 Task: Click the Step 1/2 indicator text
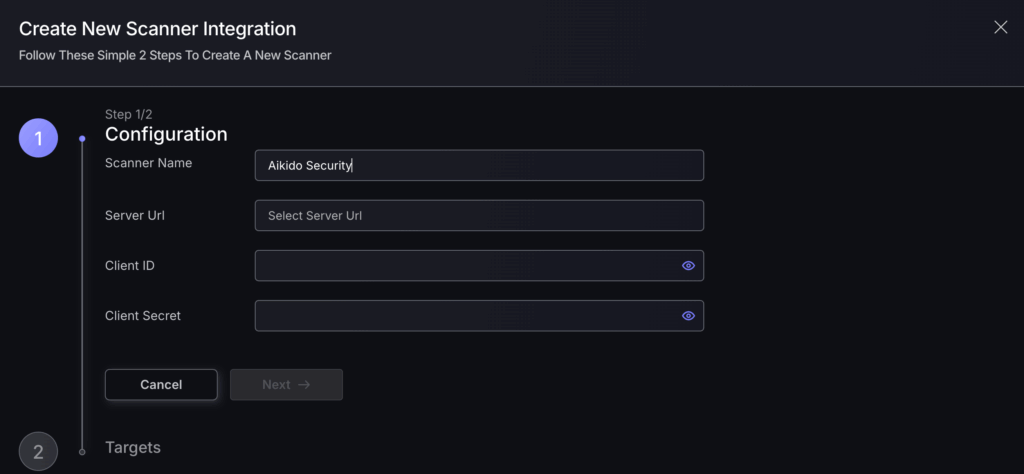(x=129, y=114)
